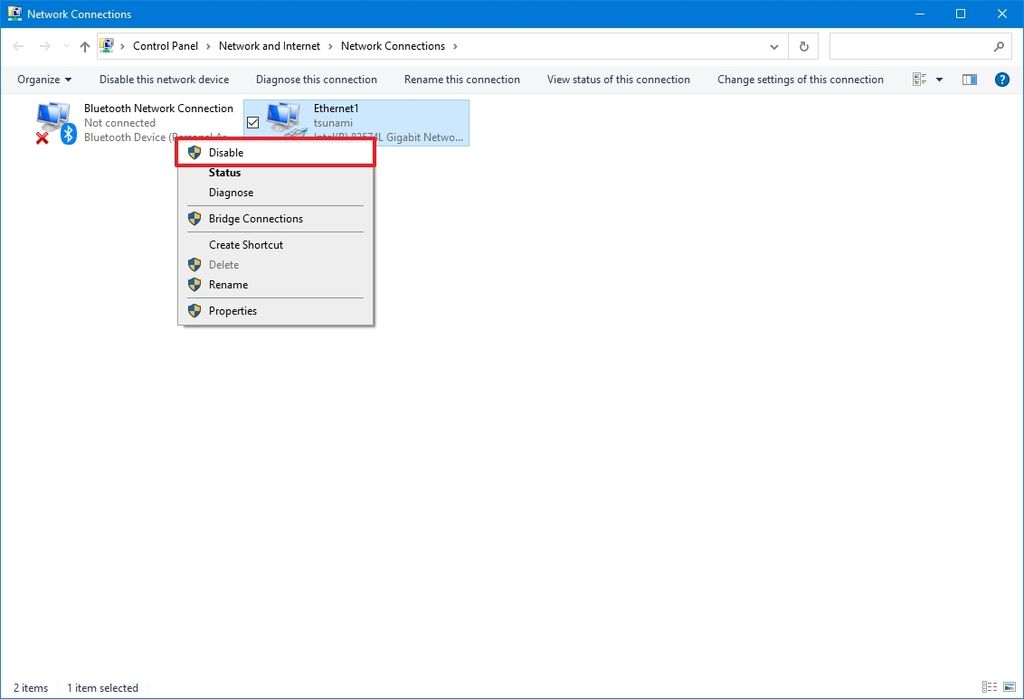Open the Organize dropdown
The width and height of the screenshot is (1024, 699).
(43, 79)
